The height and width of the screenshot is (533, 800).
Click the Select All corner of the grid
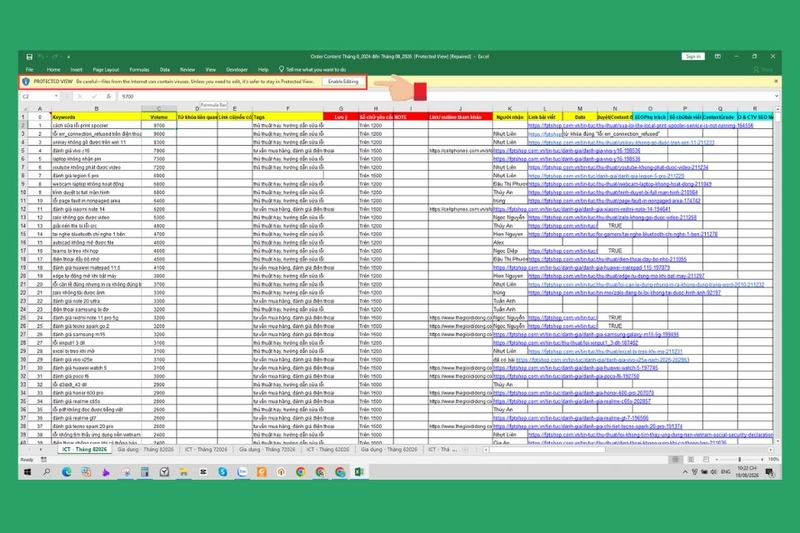click(23, 109)
